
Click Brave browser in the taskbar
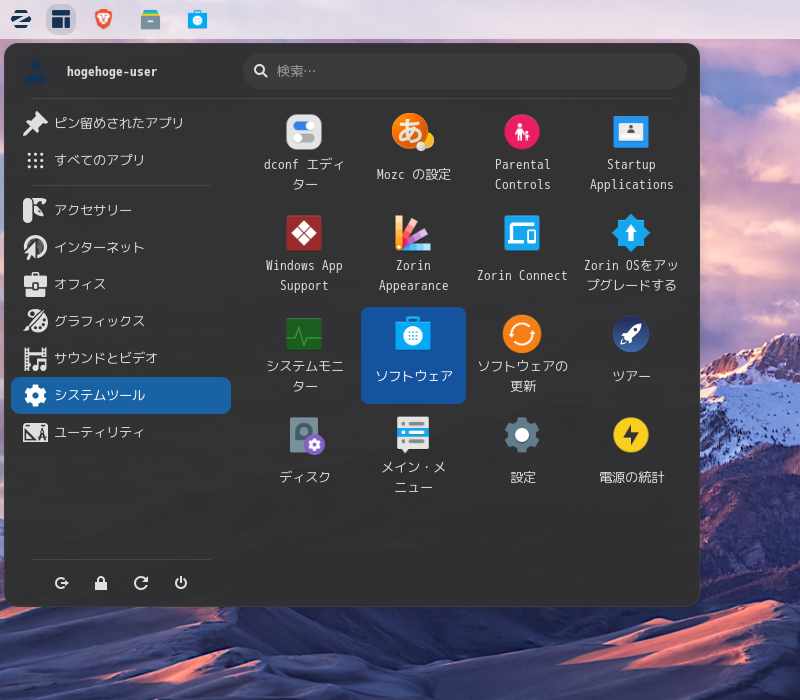104,19
